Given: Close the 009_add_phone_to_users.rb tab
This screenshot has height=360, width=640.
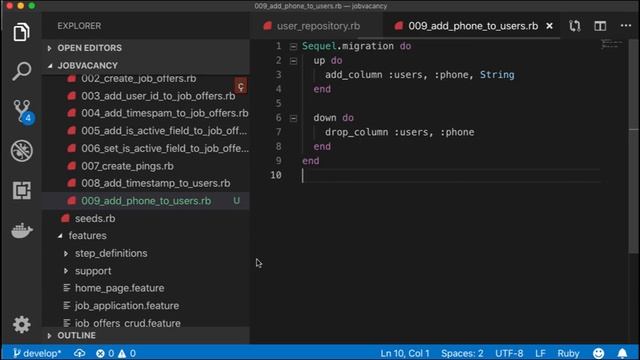Looking at the screenshot, I should (549, 26).
